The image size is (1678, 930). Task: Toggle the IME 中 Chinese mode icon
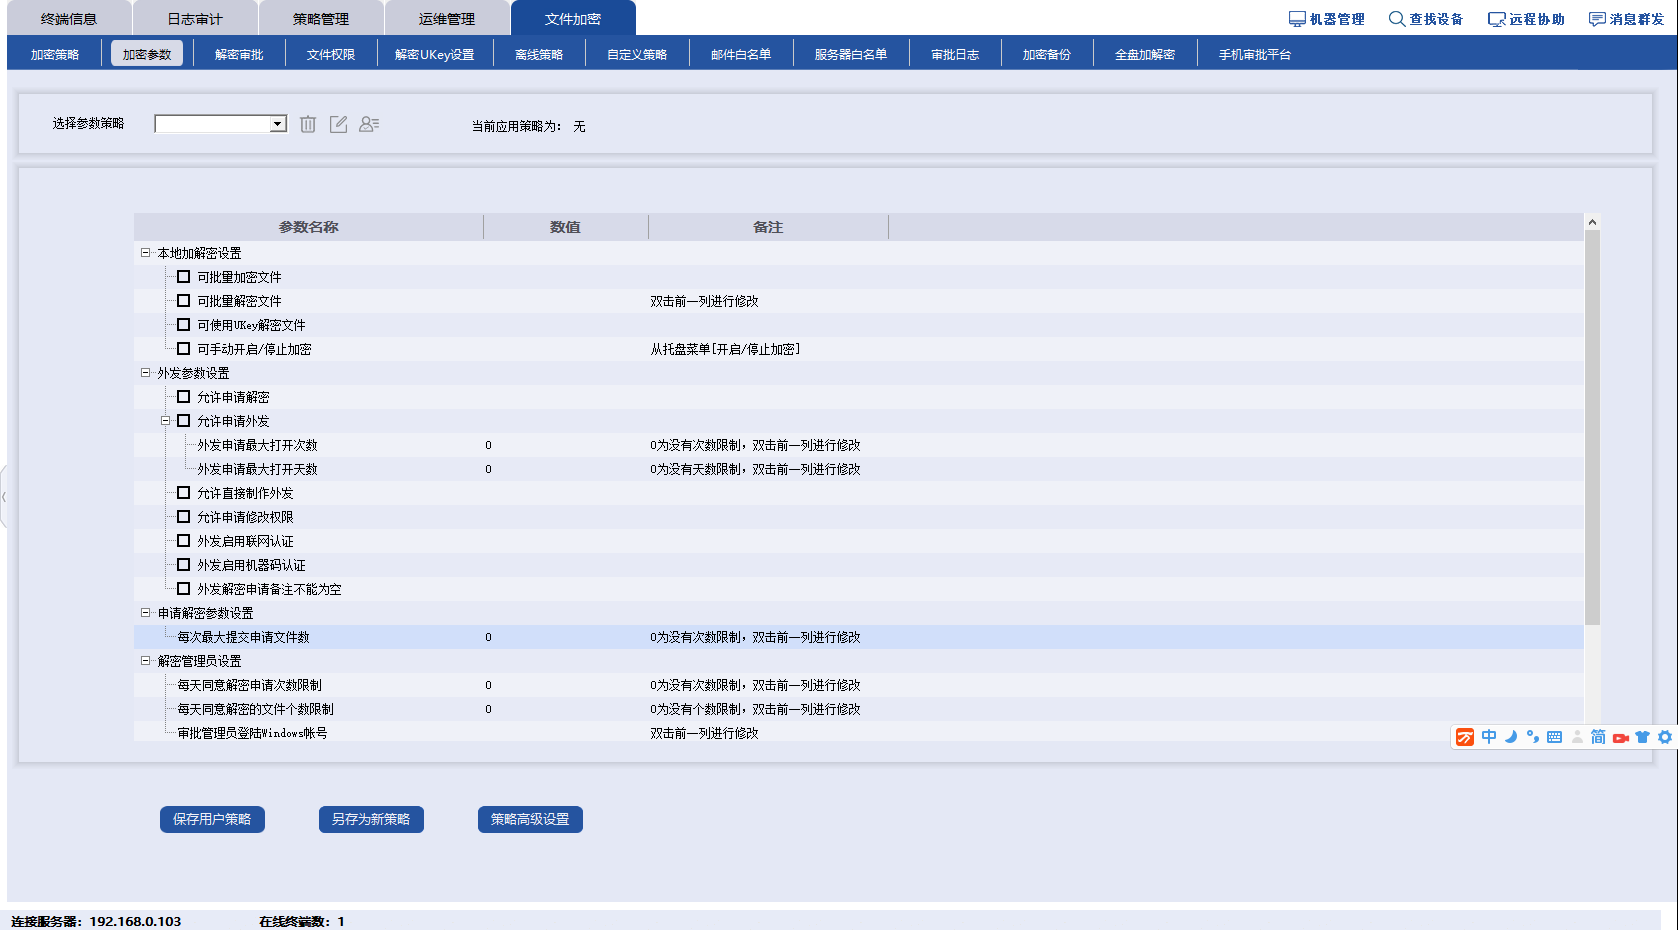[1489, 737]
